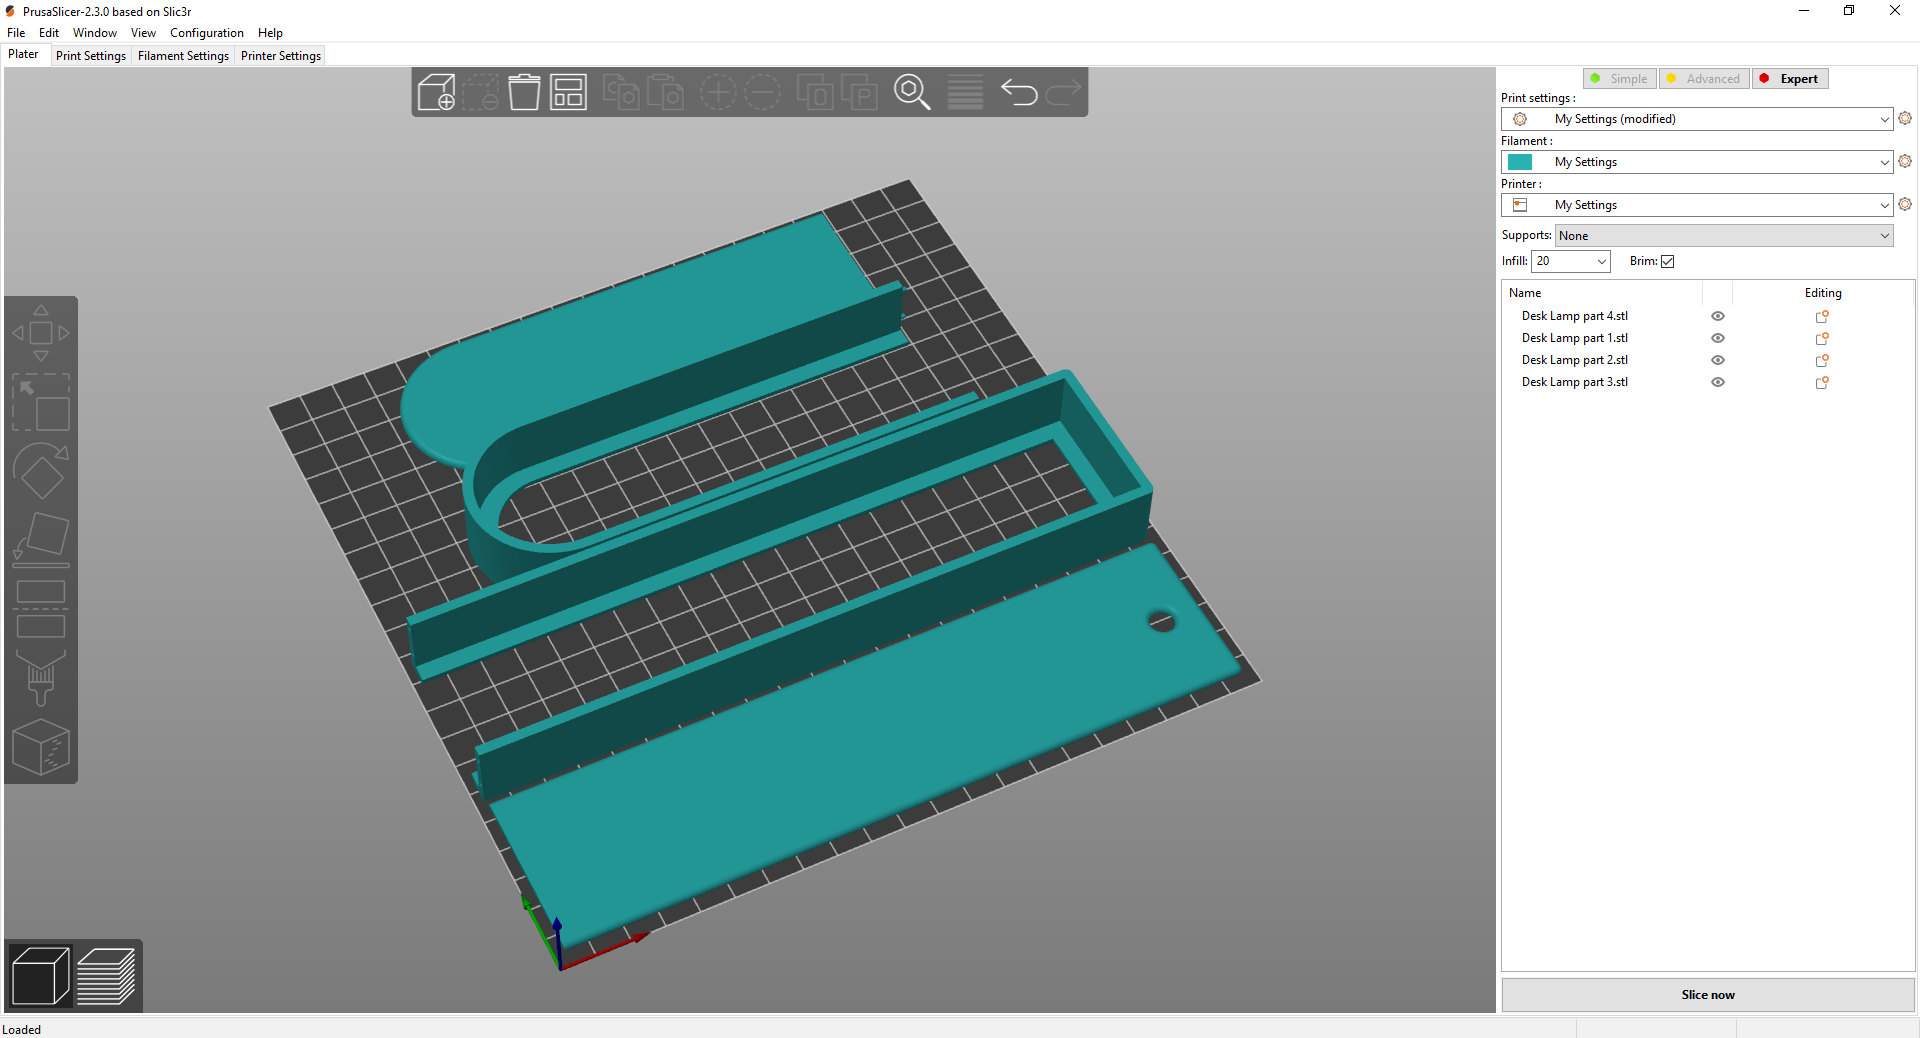Open the Supports dropdown
The width and height of the screenshot is (1920, 1038).
point(1721,235)
